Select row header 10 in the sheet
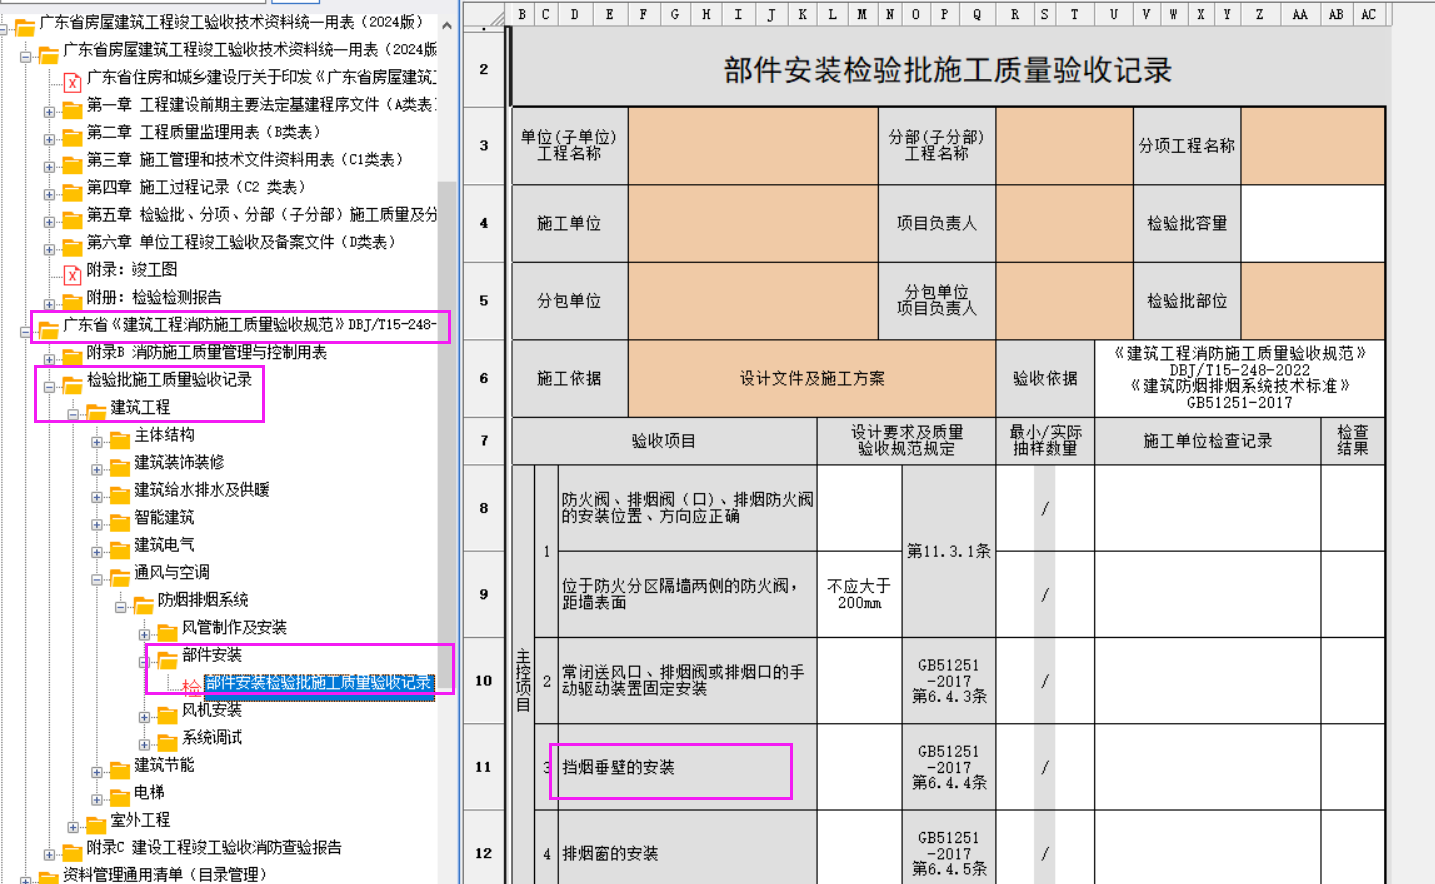Image resolution: width=1435 pixels, height=884 pixels. 484,681
